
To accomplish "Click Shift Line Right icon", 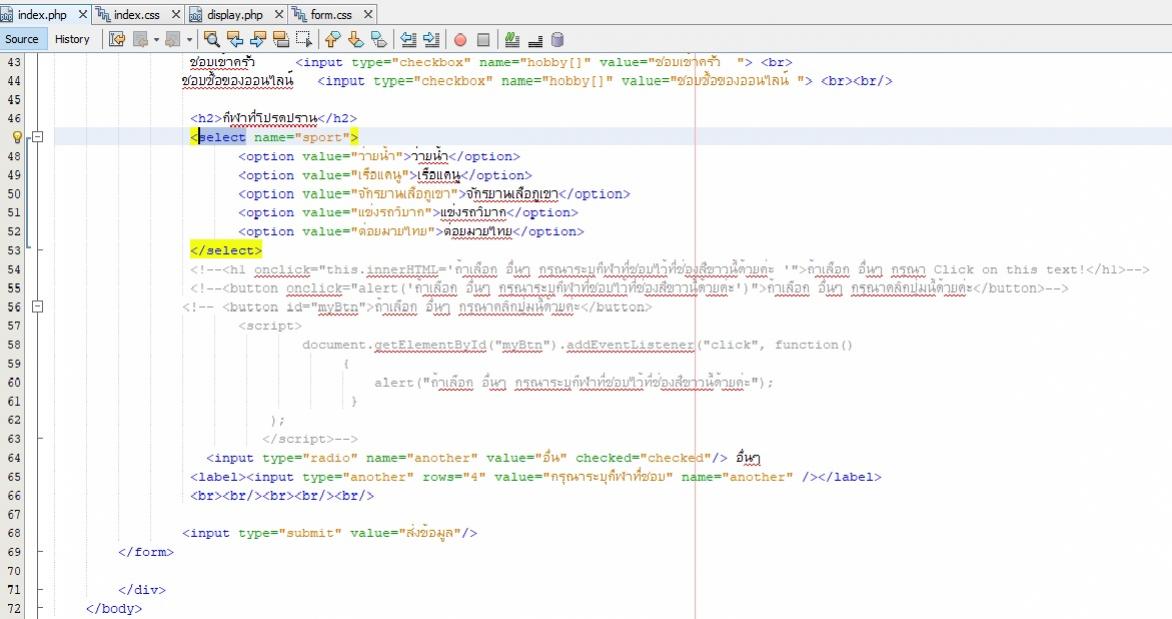I will [x=431, y=39].
